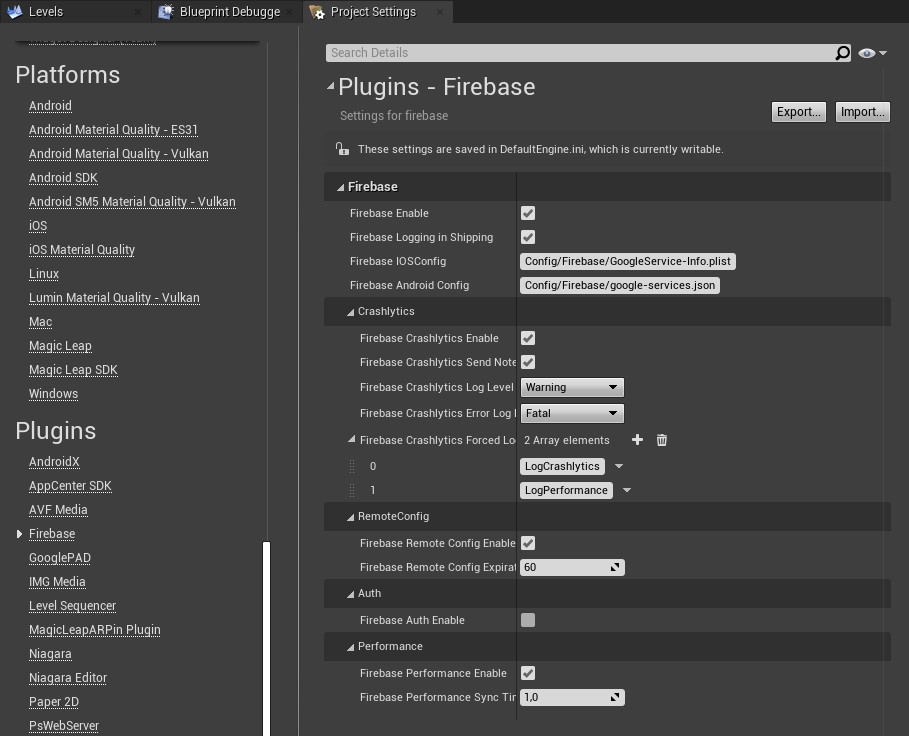This screenshot has width=909, height=736.
Task: Toggle Firebase Crashlytics Enable checkbox
Action: 528,338
